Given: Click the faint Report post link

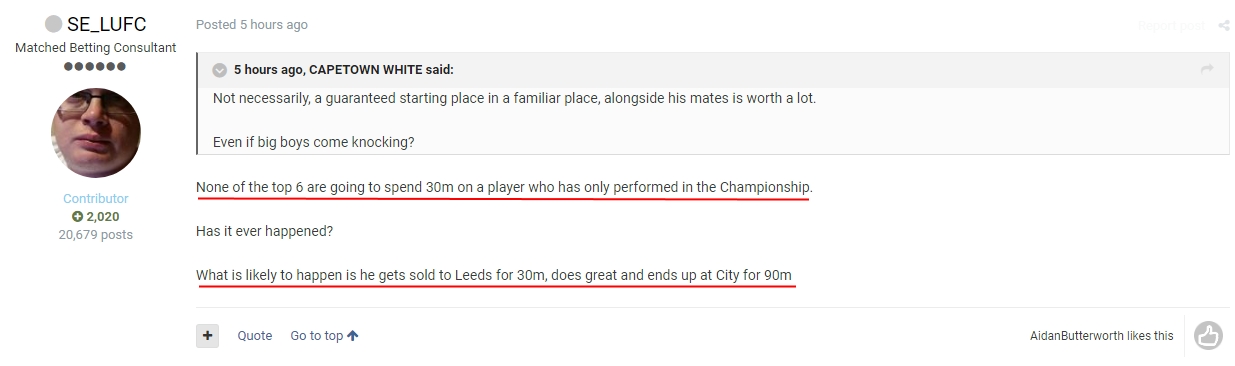Looking at the screenshot, I should point(1171,25).
